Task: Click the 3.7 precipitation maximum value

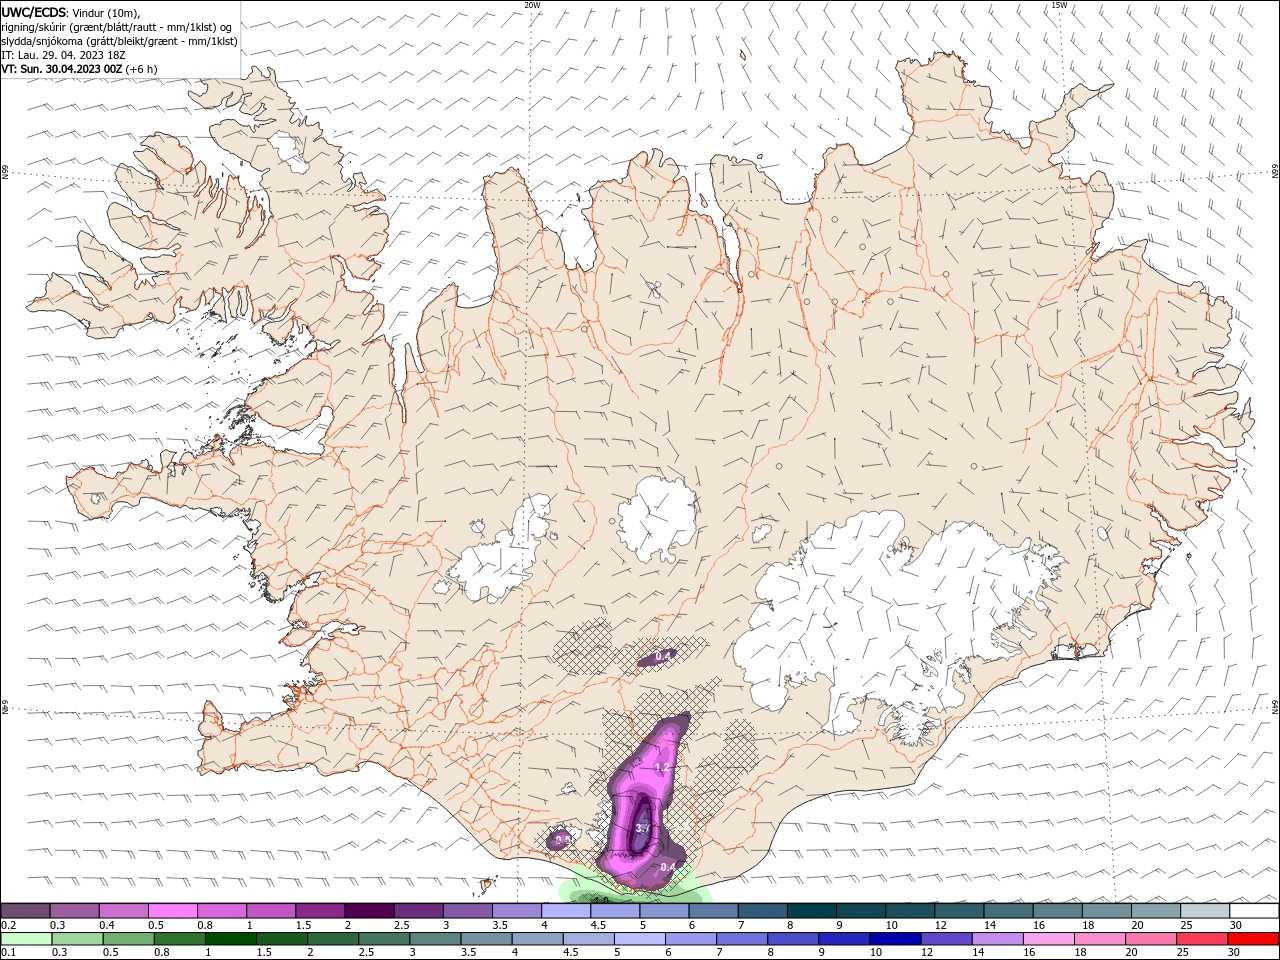Action: [x=643, y=828]
